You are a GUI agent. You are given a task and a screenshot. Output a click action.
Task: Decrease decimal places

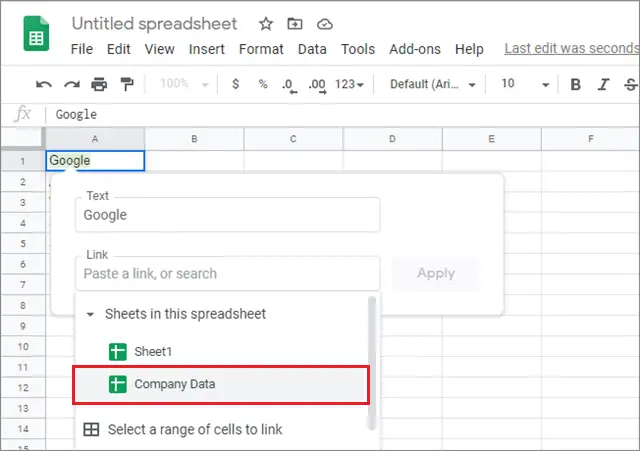(x=289, y=86)
